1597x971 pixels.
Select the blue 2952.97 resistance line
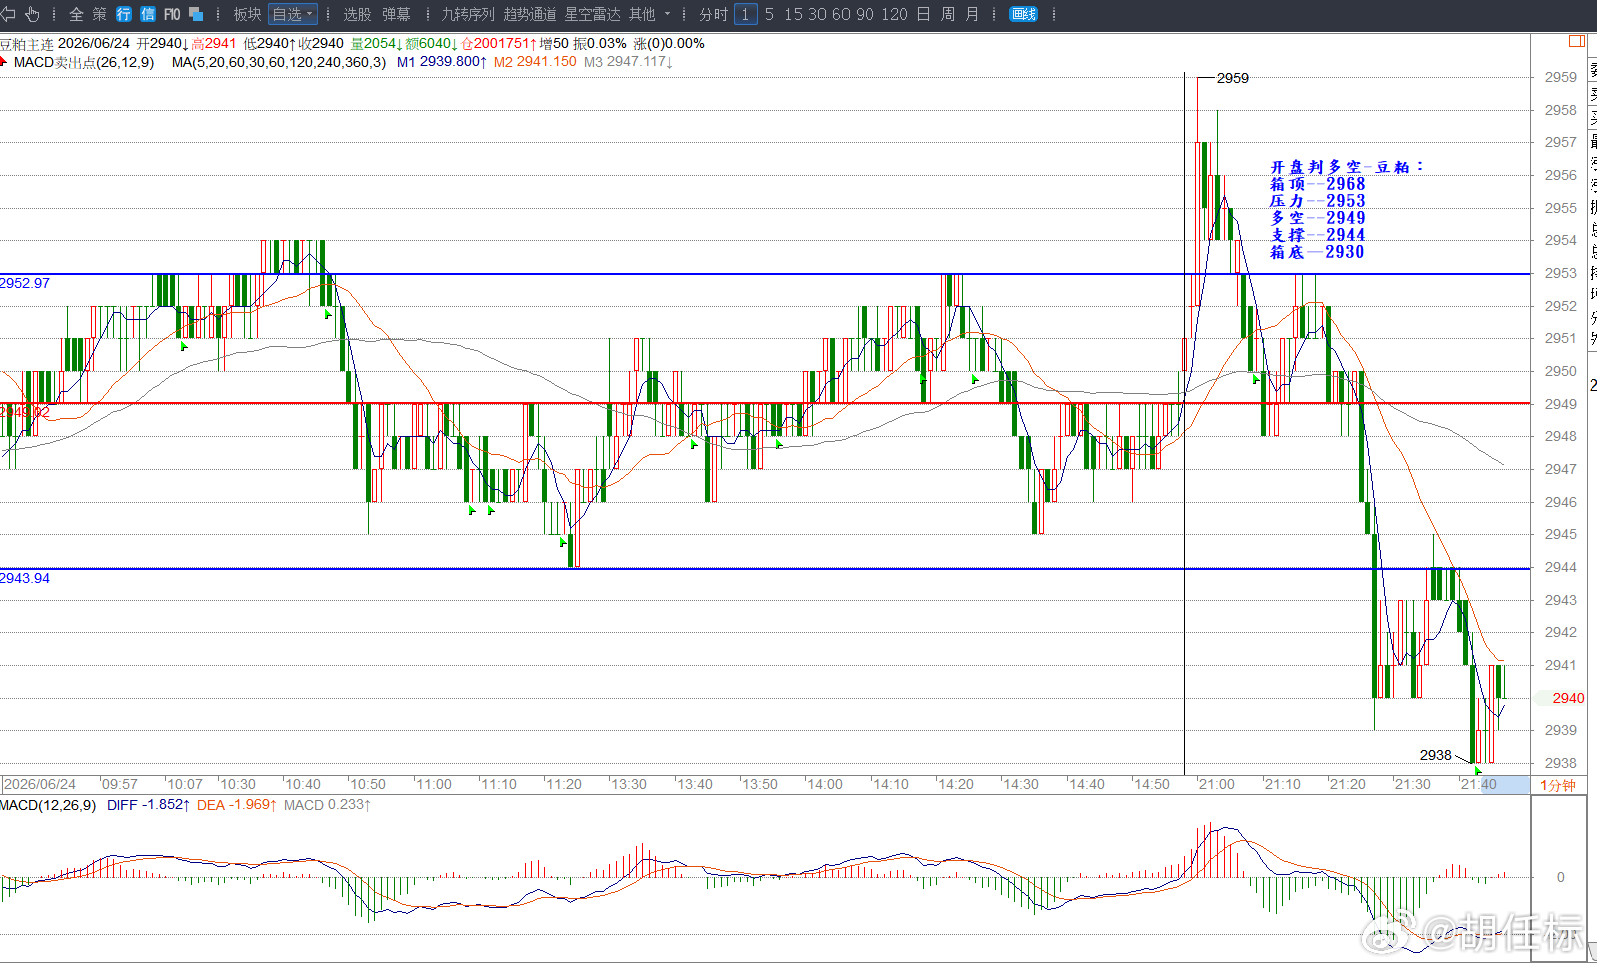click(x=765, y=274)
